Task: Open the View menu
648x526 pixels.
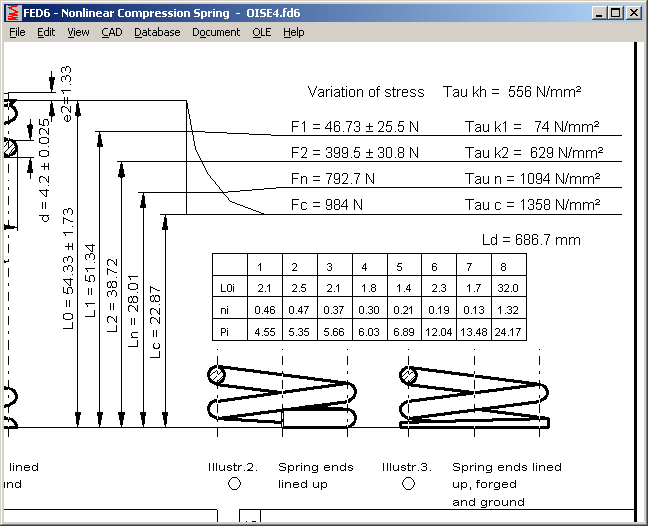Action: 78,32
